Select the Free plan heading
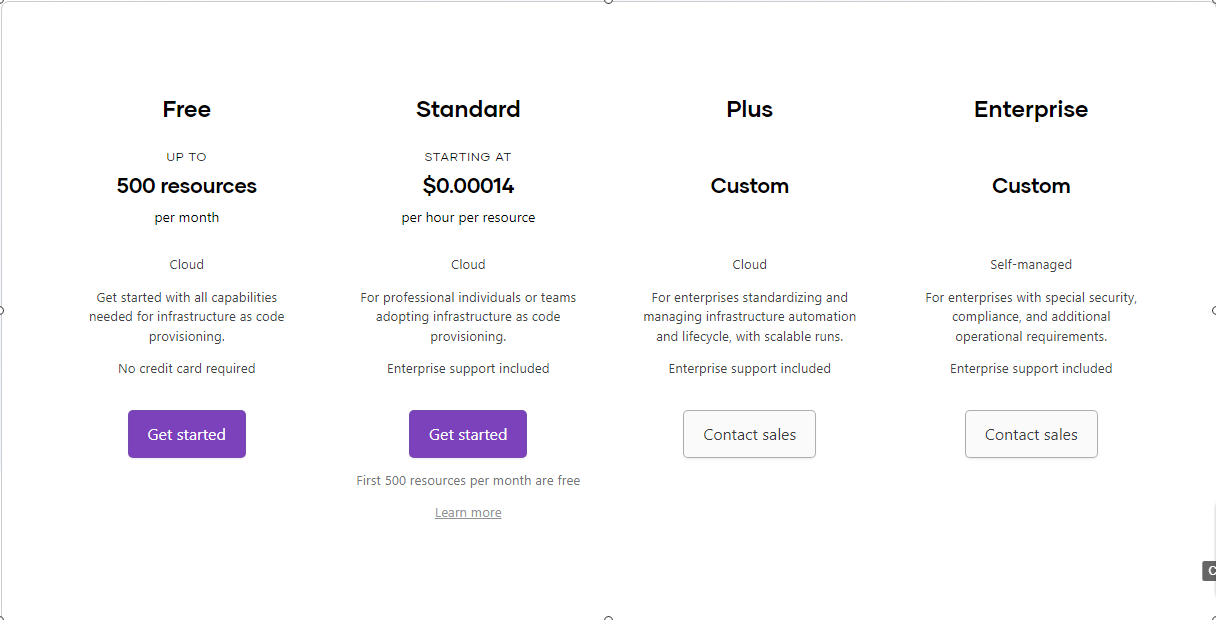This screenshot has width=1216, height=620. pyautogui.click(x=186, y=109)
